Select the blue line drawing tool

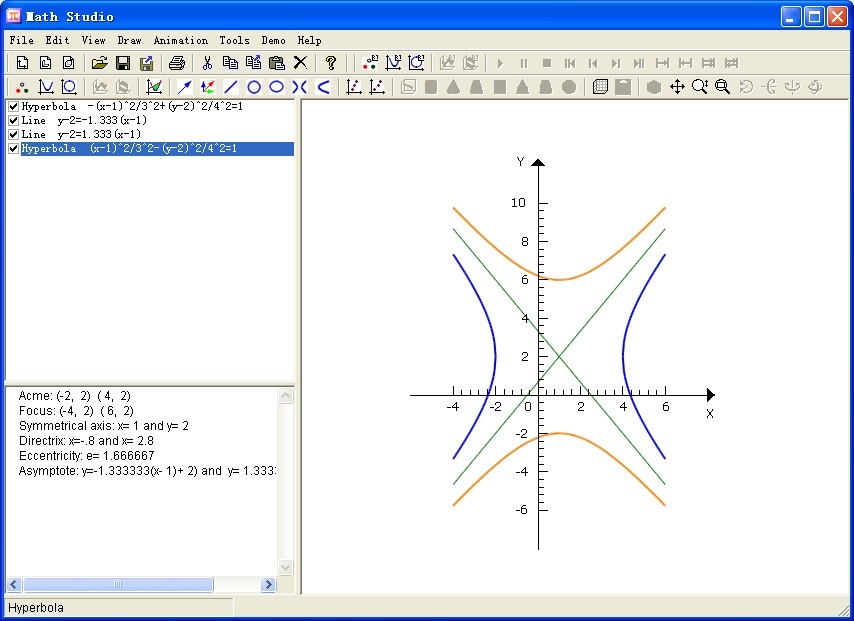(231, 87)
